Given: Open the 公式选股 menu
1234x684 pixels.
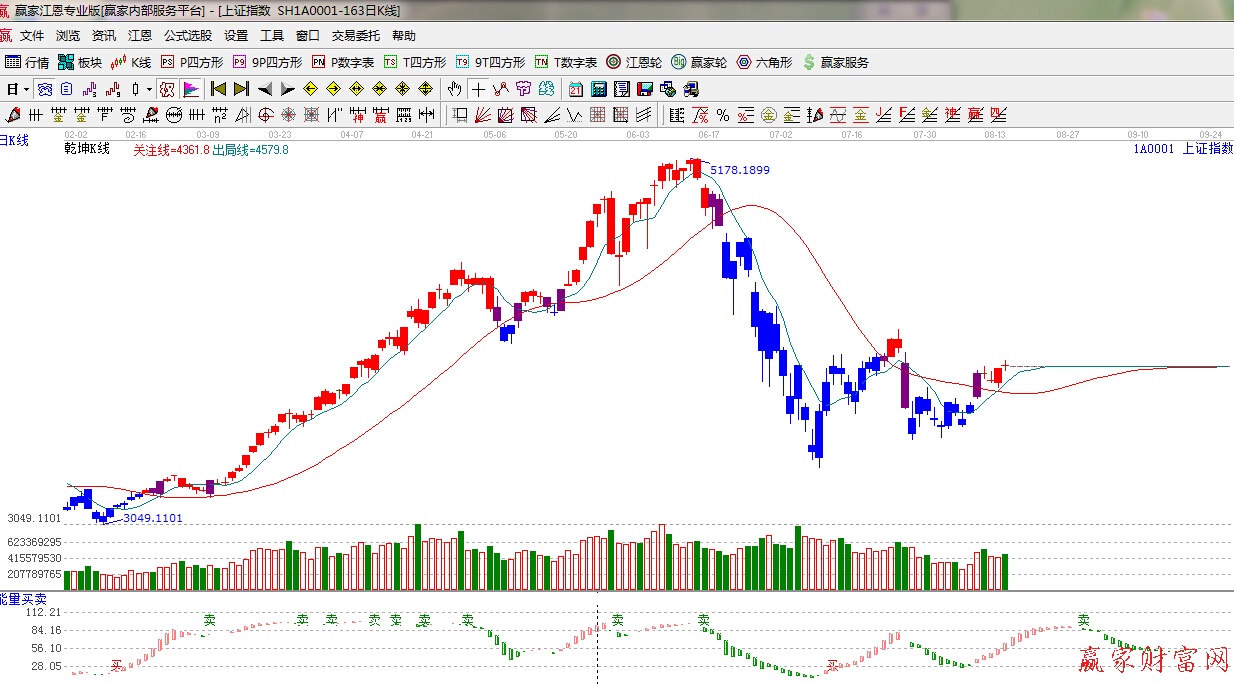Looking at the screenshot, I should (188, 36).
